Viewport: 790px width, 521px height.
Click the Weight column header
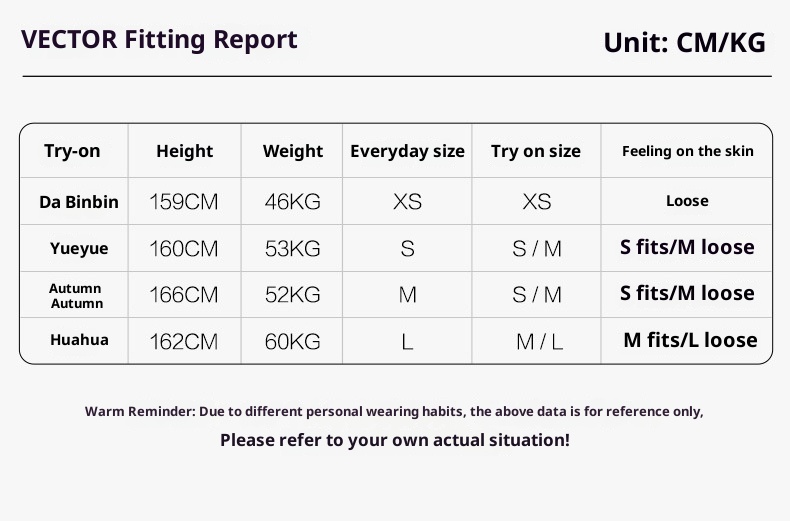coord(292,151)
